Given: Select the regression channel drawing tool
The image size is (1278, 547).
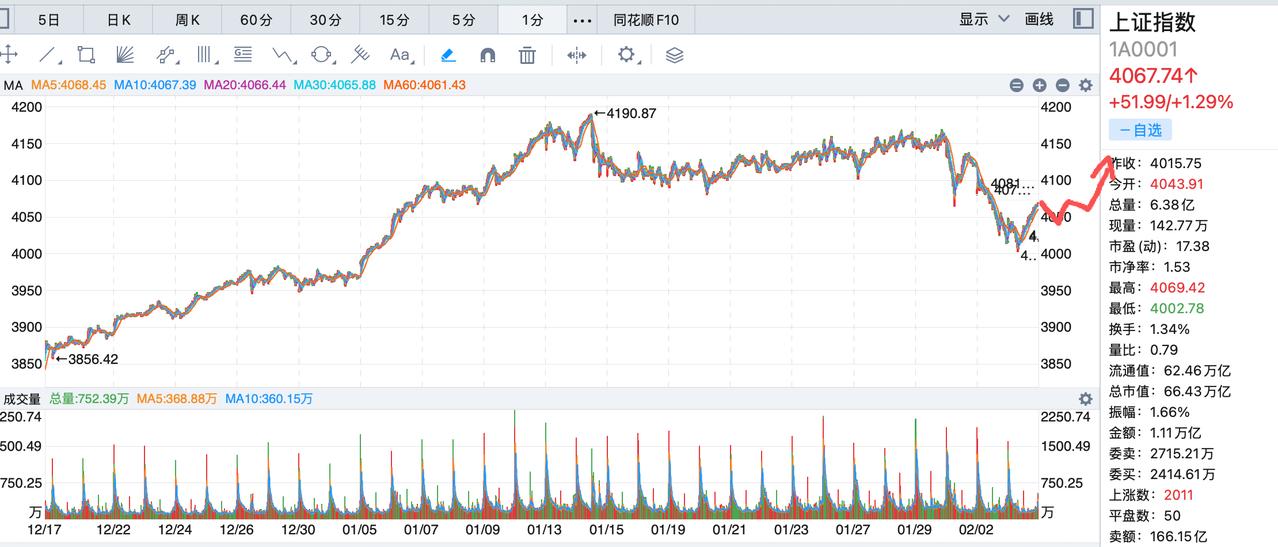Looking at the screenshot, I should pyautogui.click(x=166, y=55).
